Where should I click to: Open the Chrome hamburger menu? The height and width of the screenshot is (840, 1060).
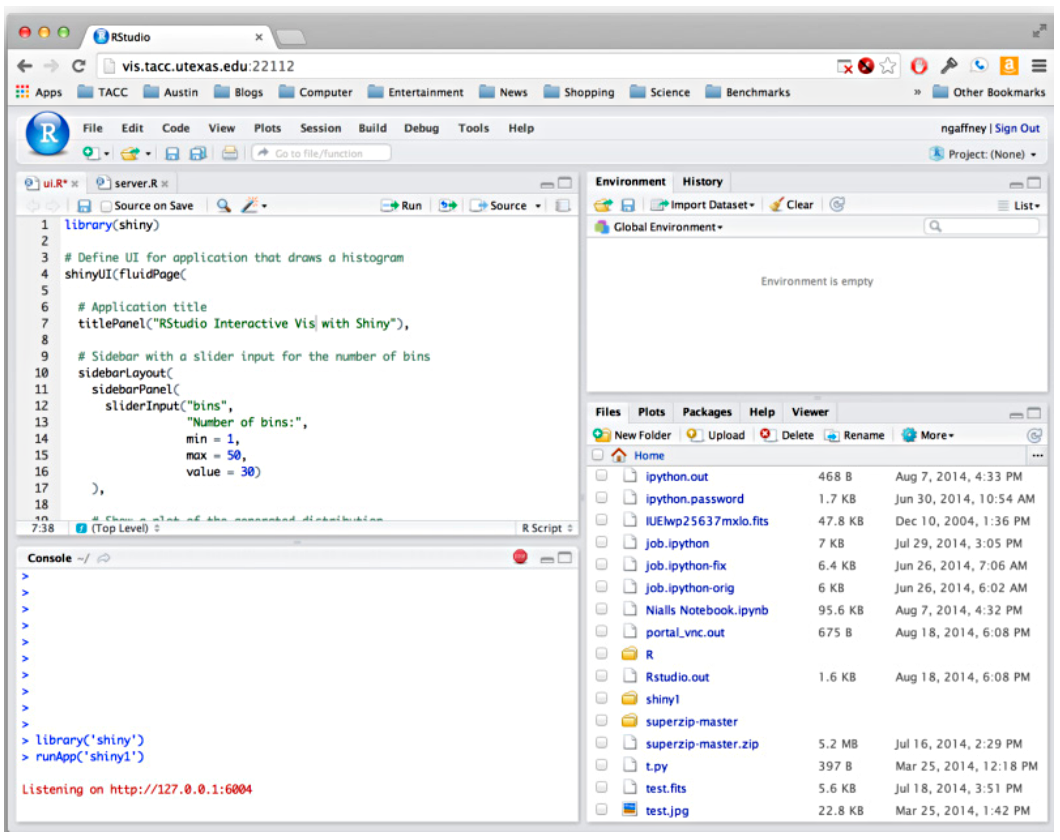[1039, 66]
